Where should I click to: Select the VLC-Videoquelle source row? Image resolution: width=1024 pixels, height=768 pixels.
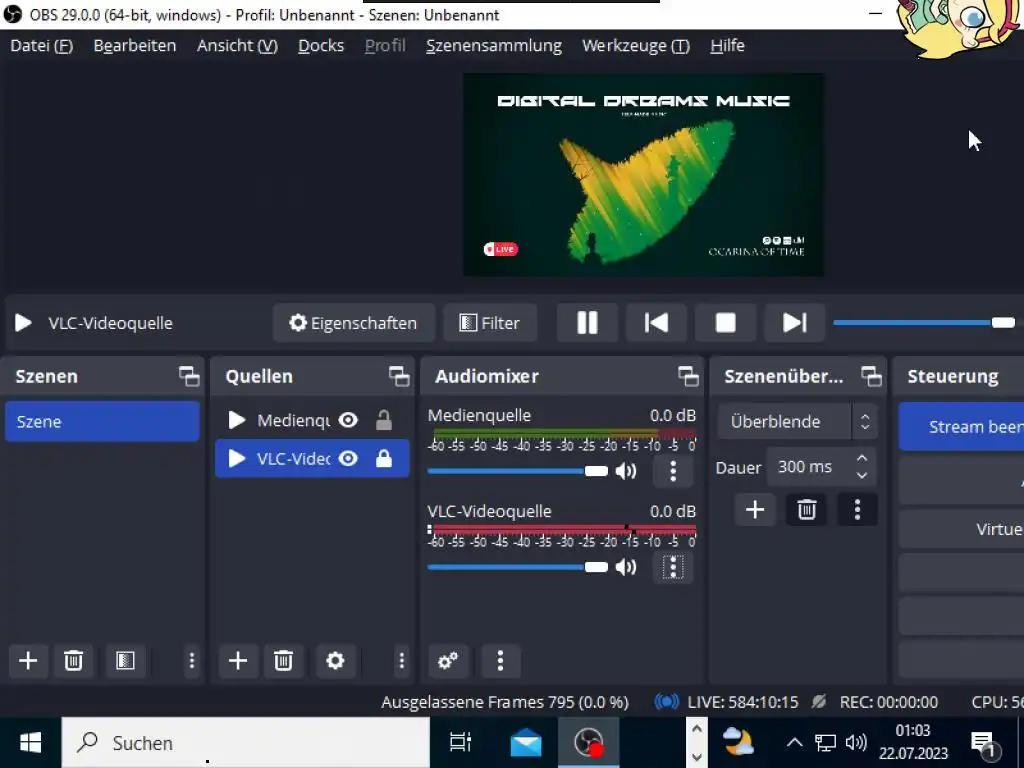click(312, 458)
